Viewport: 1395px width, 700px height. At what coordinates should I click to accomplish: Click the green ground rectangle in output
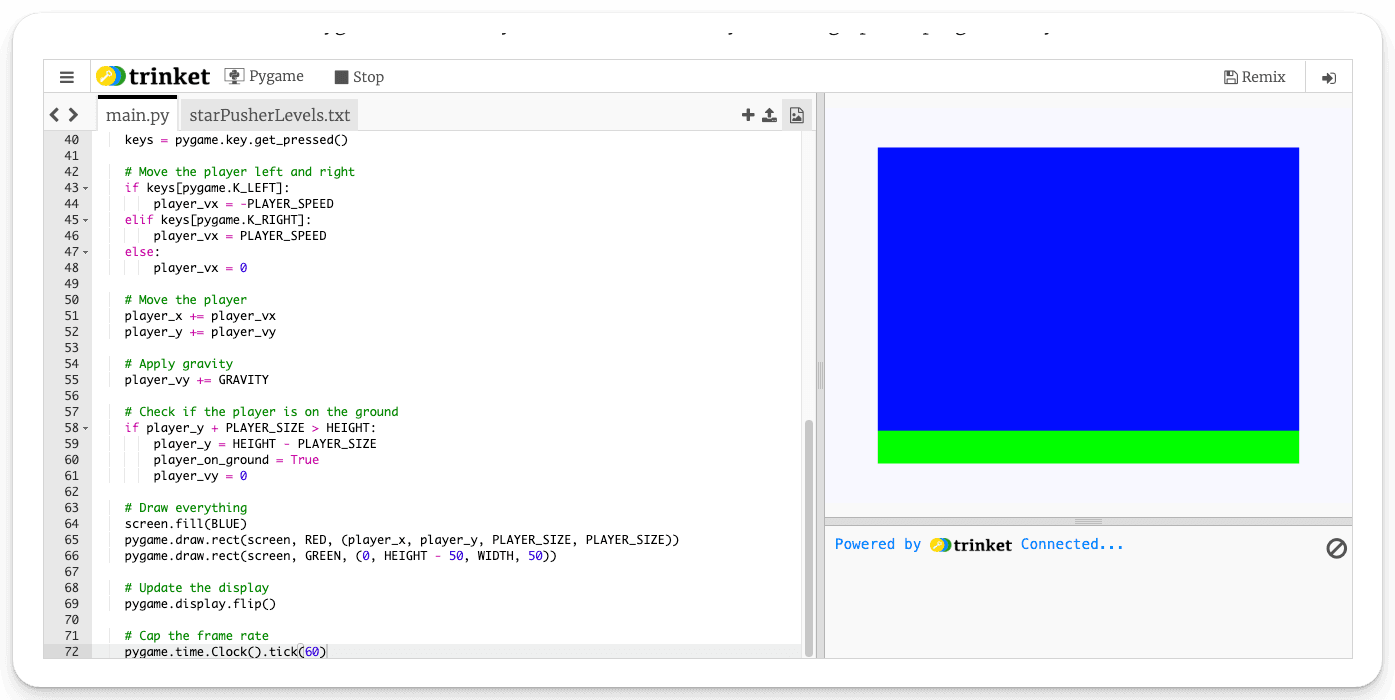(x=1088, y=447)
